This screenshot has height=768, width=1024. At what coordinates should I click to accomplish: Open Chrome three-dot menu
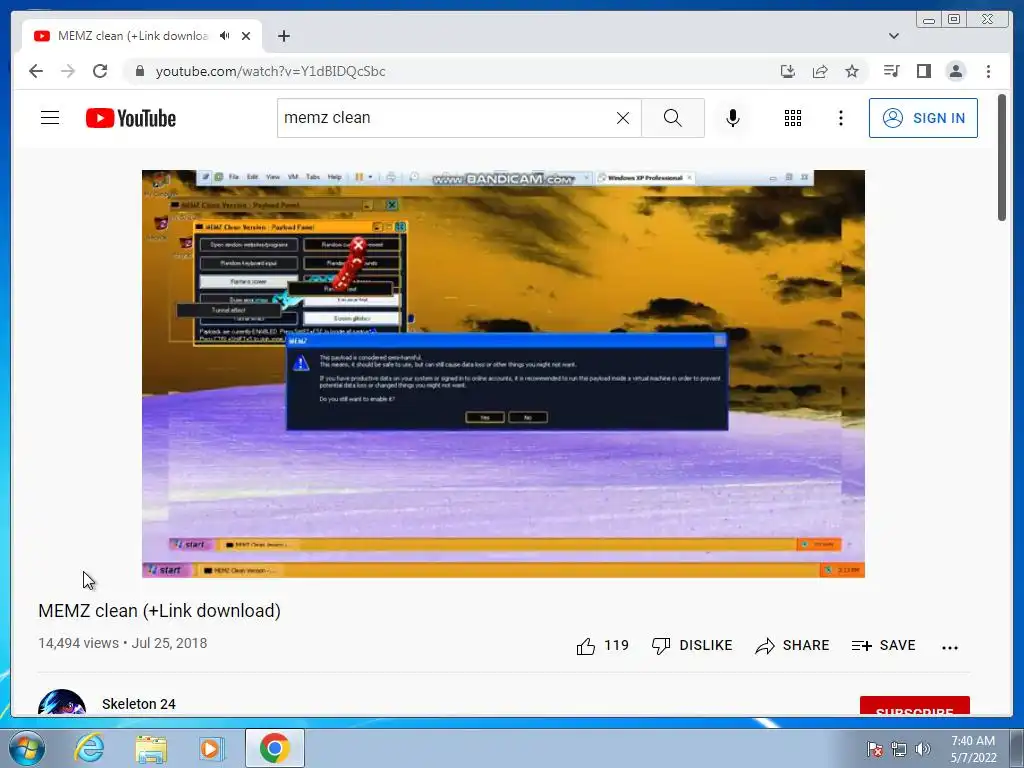tap(988, 71)
